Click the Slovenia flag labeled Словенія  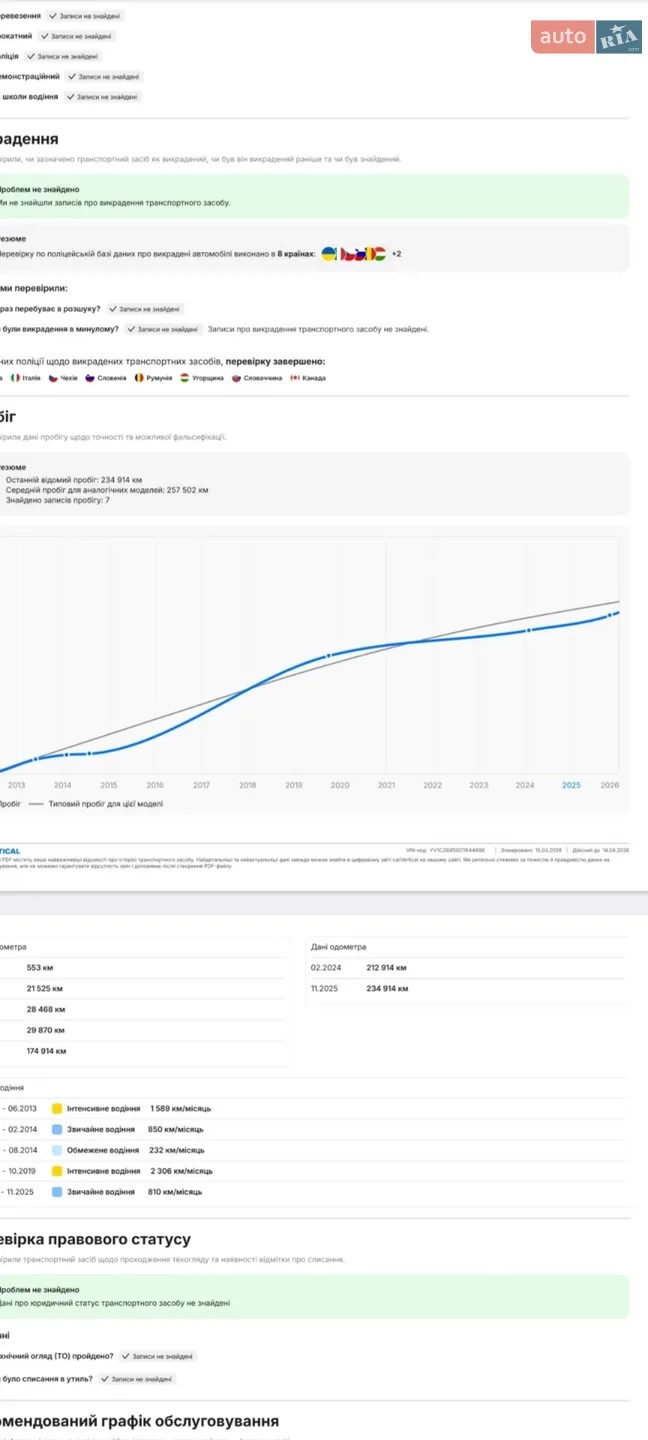[x=89, y=378]
